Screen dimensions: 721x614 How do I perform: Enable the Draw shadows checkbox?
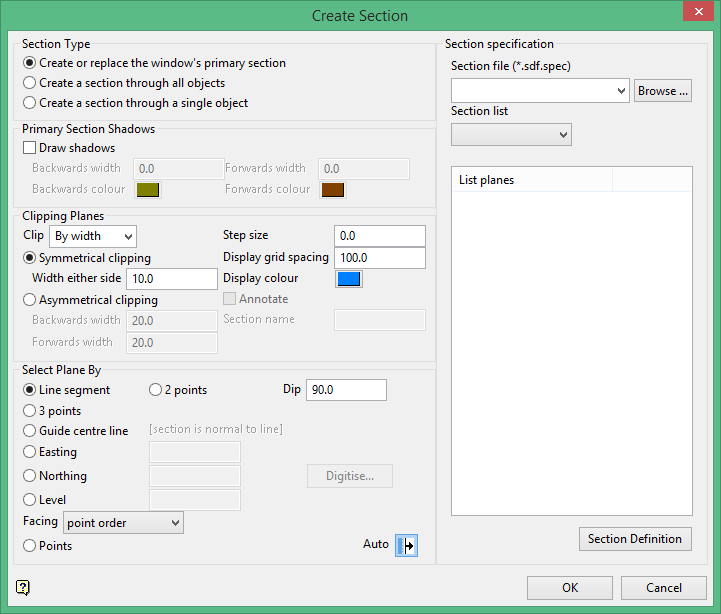(30, 148)
